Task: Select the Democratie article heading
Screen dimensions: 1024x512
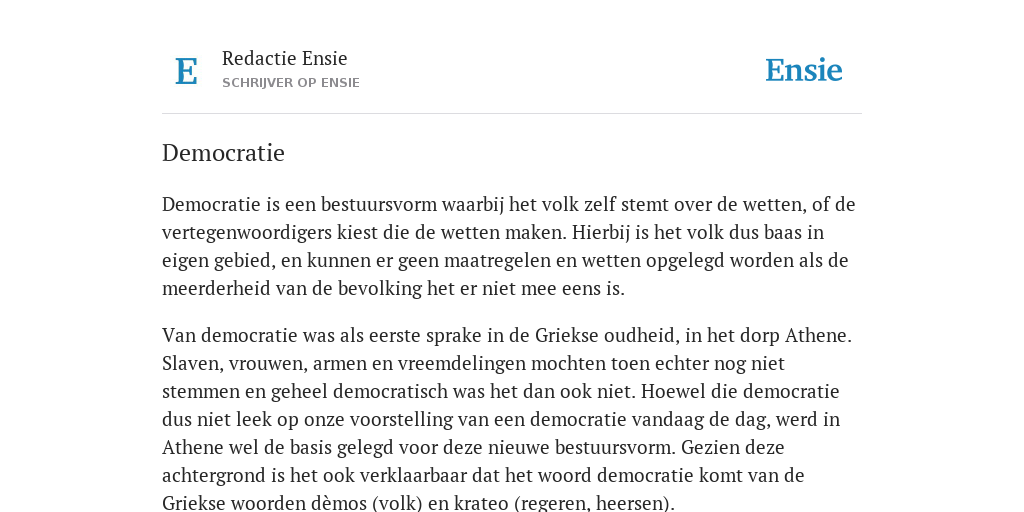Action: [x=223, y=153]
